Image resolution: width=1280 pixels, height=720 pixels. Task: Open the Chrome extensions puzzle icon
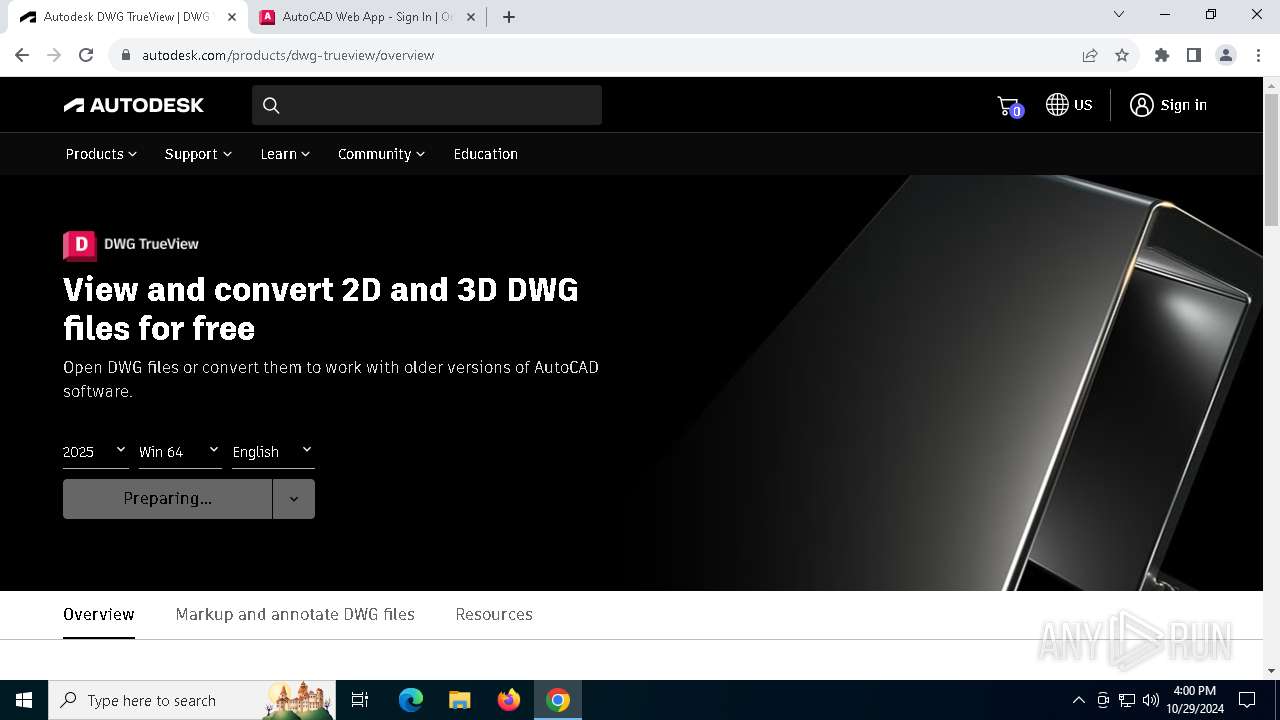[x=1162, y=55]
